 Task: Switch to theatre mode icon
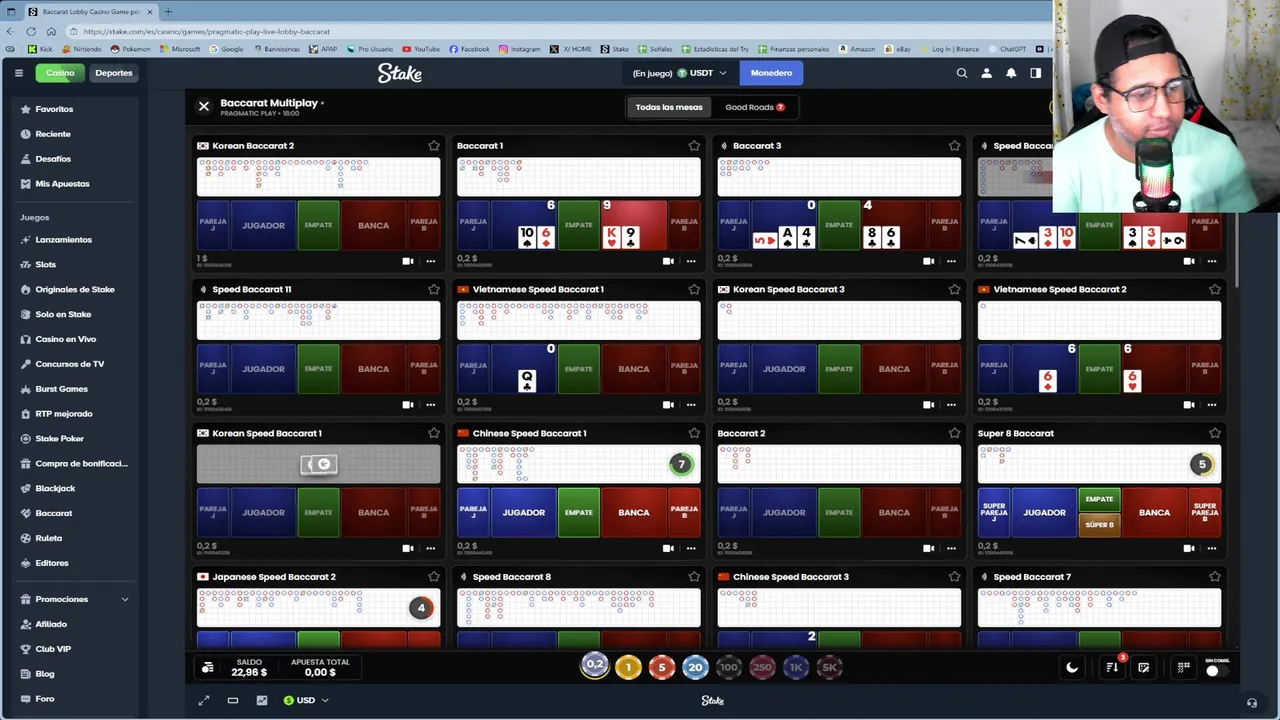click(233, 700)
